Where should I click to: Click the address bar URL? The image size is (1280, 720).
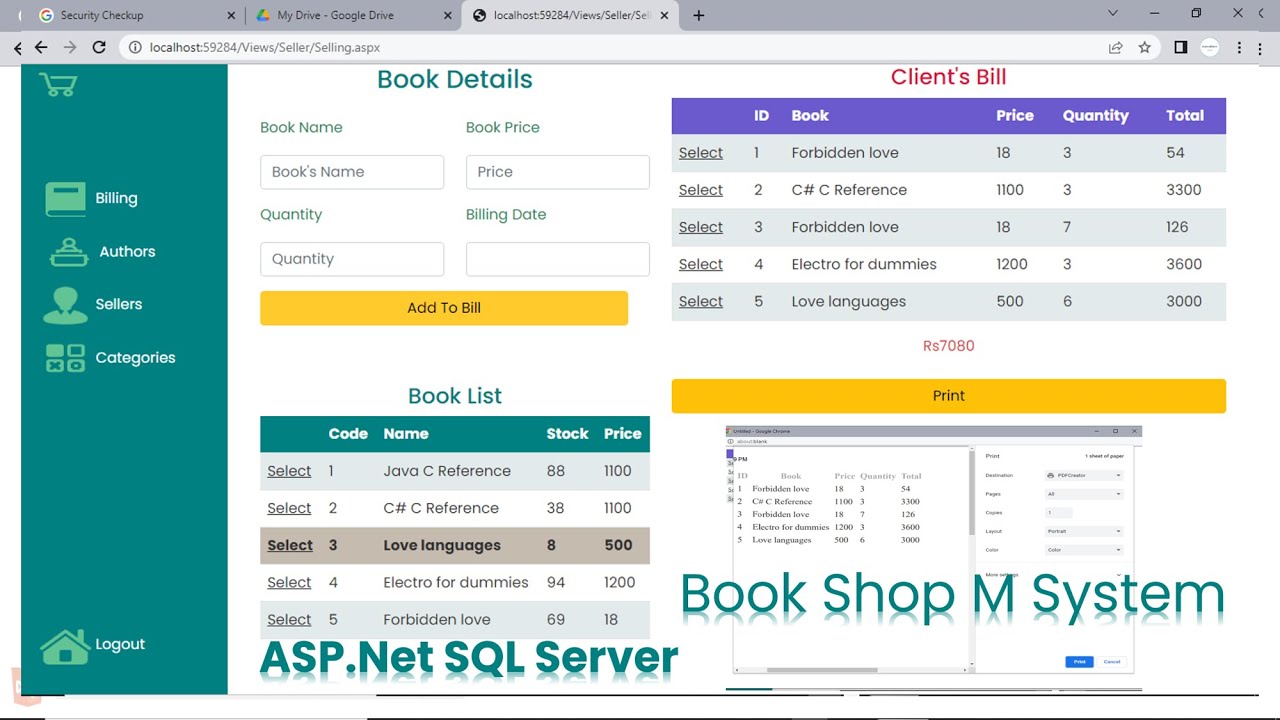coord(265,47)
